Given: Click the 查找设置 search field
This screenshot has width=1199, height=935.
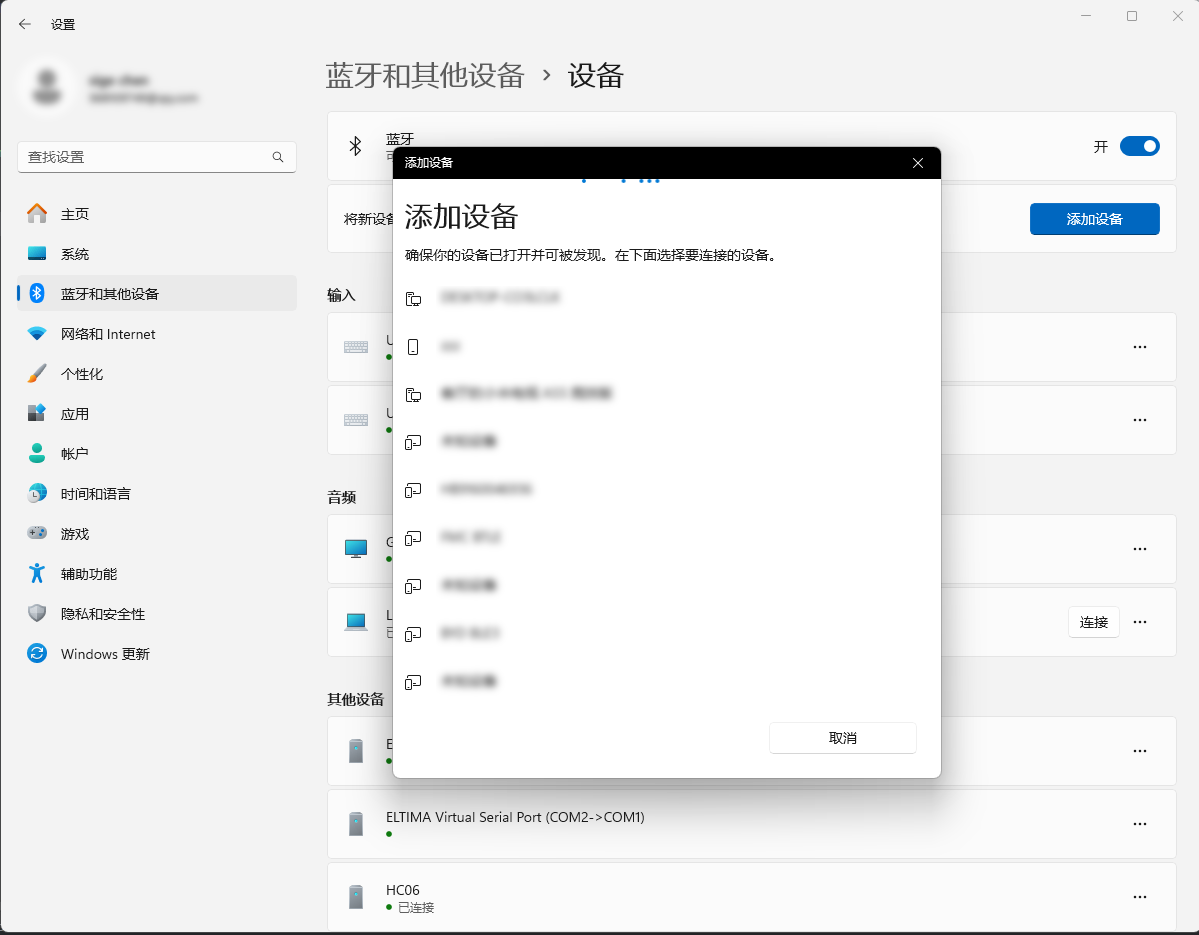Looking at the screenshot, I should [x=145, y=157].
